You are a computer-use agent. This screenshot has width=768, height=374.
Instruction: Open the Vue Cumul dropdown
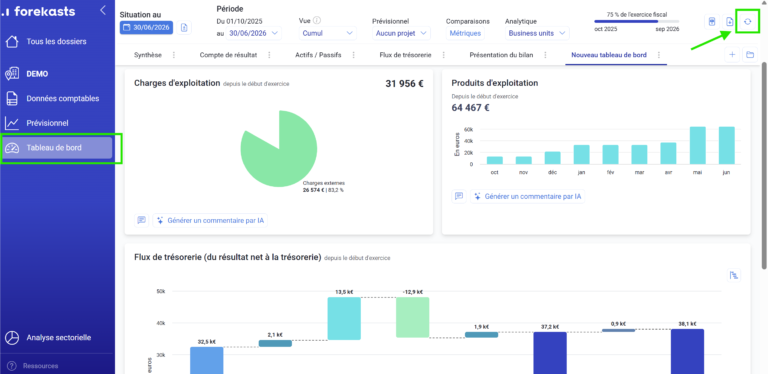tap(328, 33)
